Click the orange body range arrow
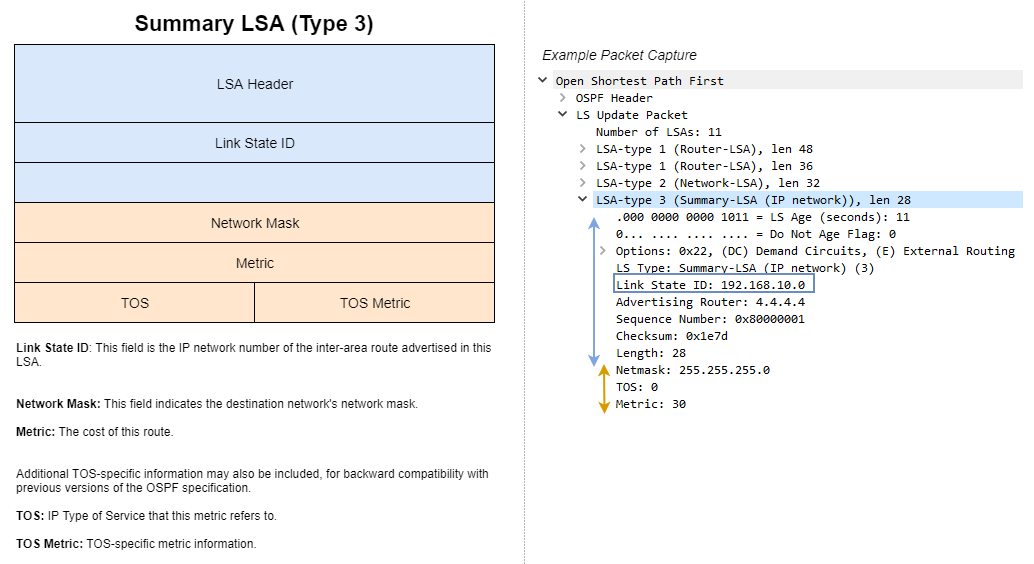The height and width of the screenshot is (564, 1034). pos(604,389)
